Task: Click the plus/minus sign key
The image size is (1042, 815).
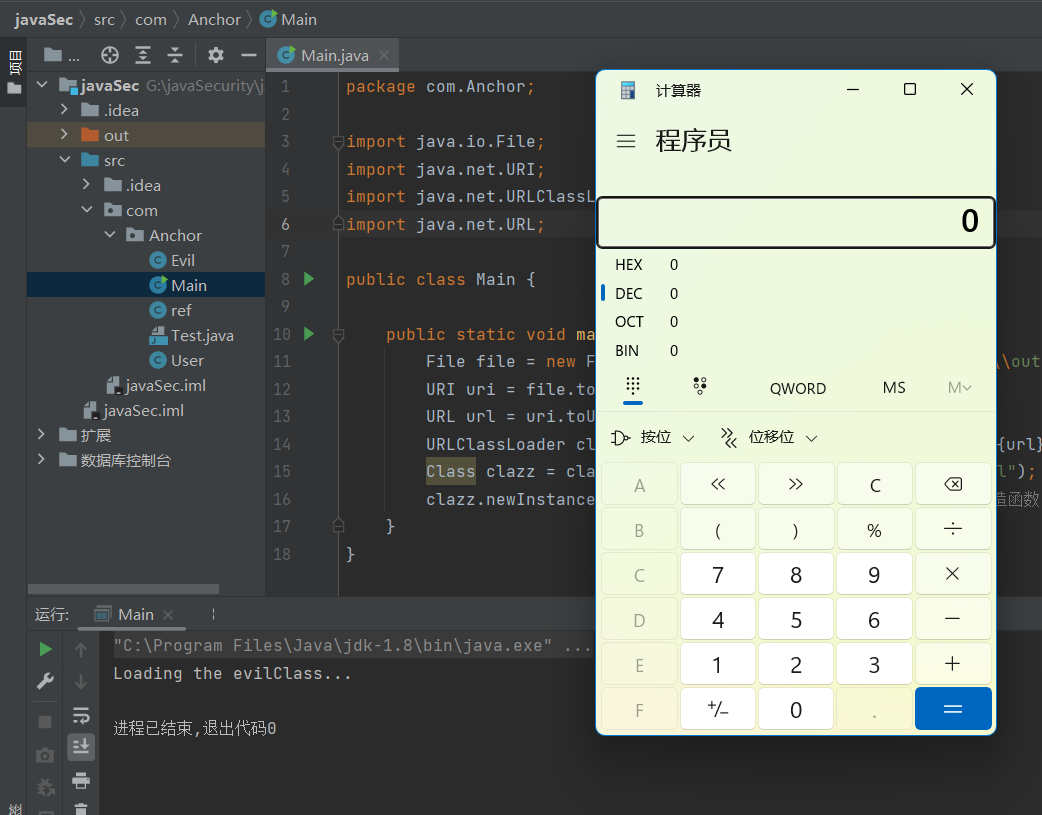Action: pyautogui.click(x=718, y=709)
